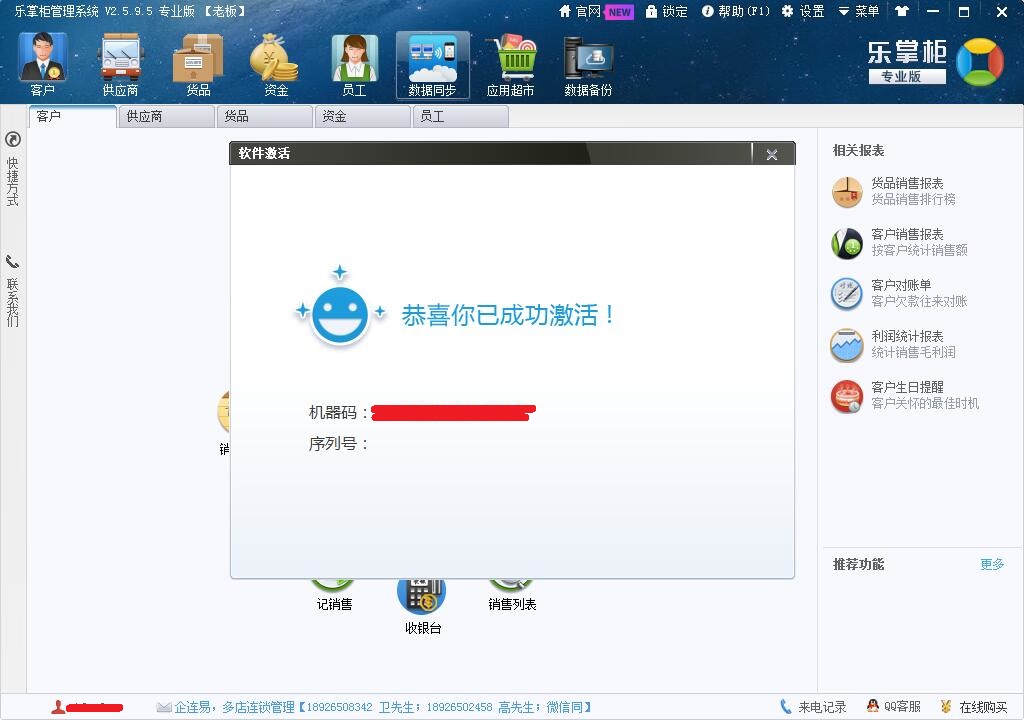Open the 员工 toolbar icon
Viewport: 1024px width, 720px height.
[354, 65]
